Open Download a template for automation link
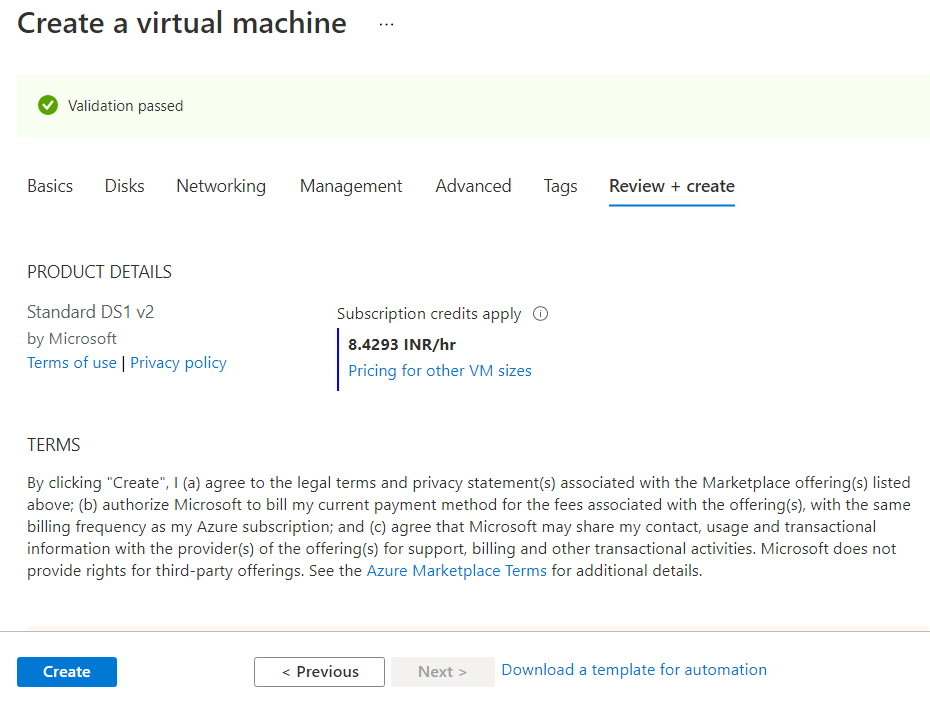Screen dimensions: 930x703 634,670
